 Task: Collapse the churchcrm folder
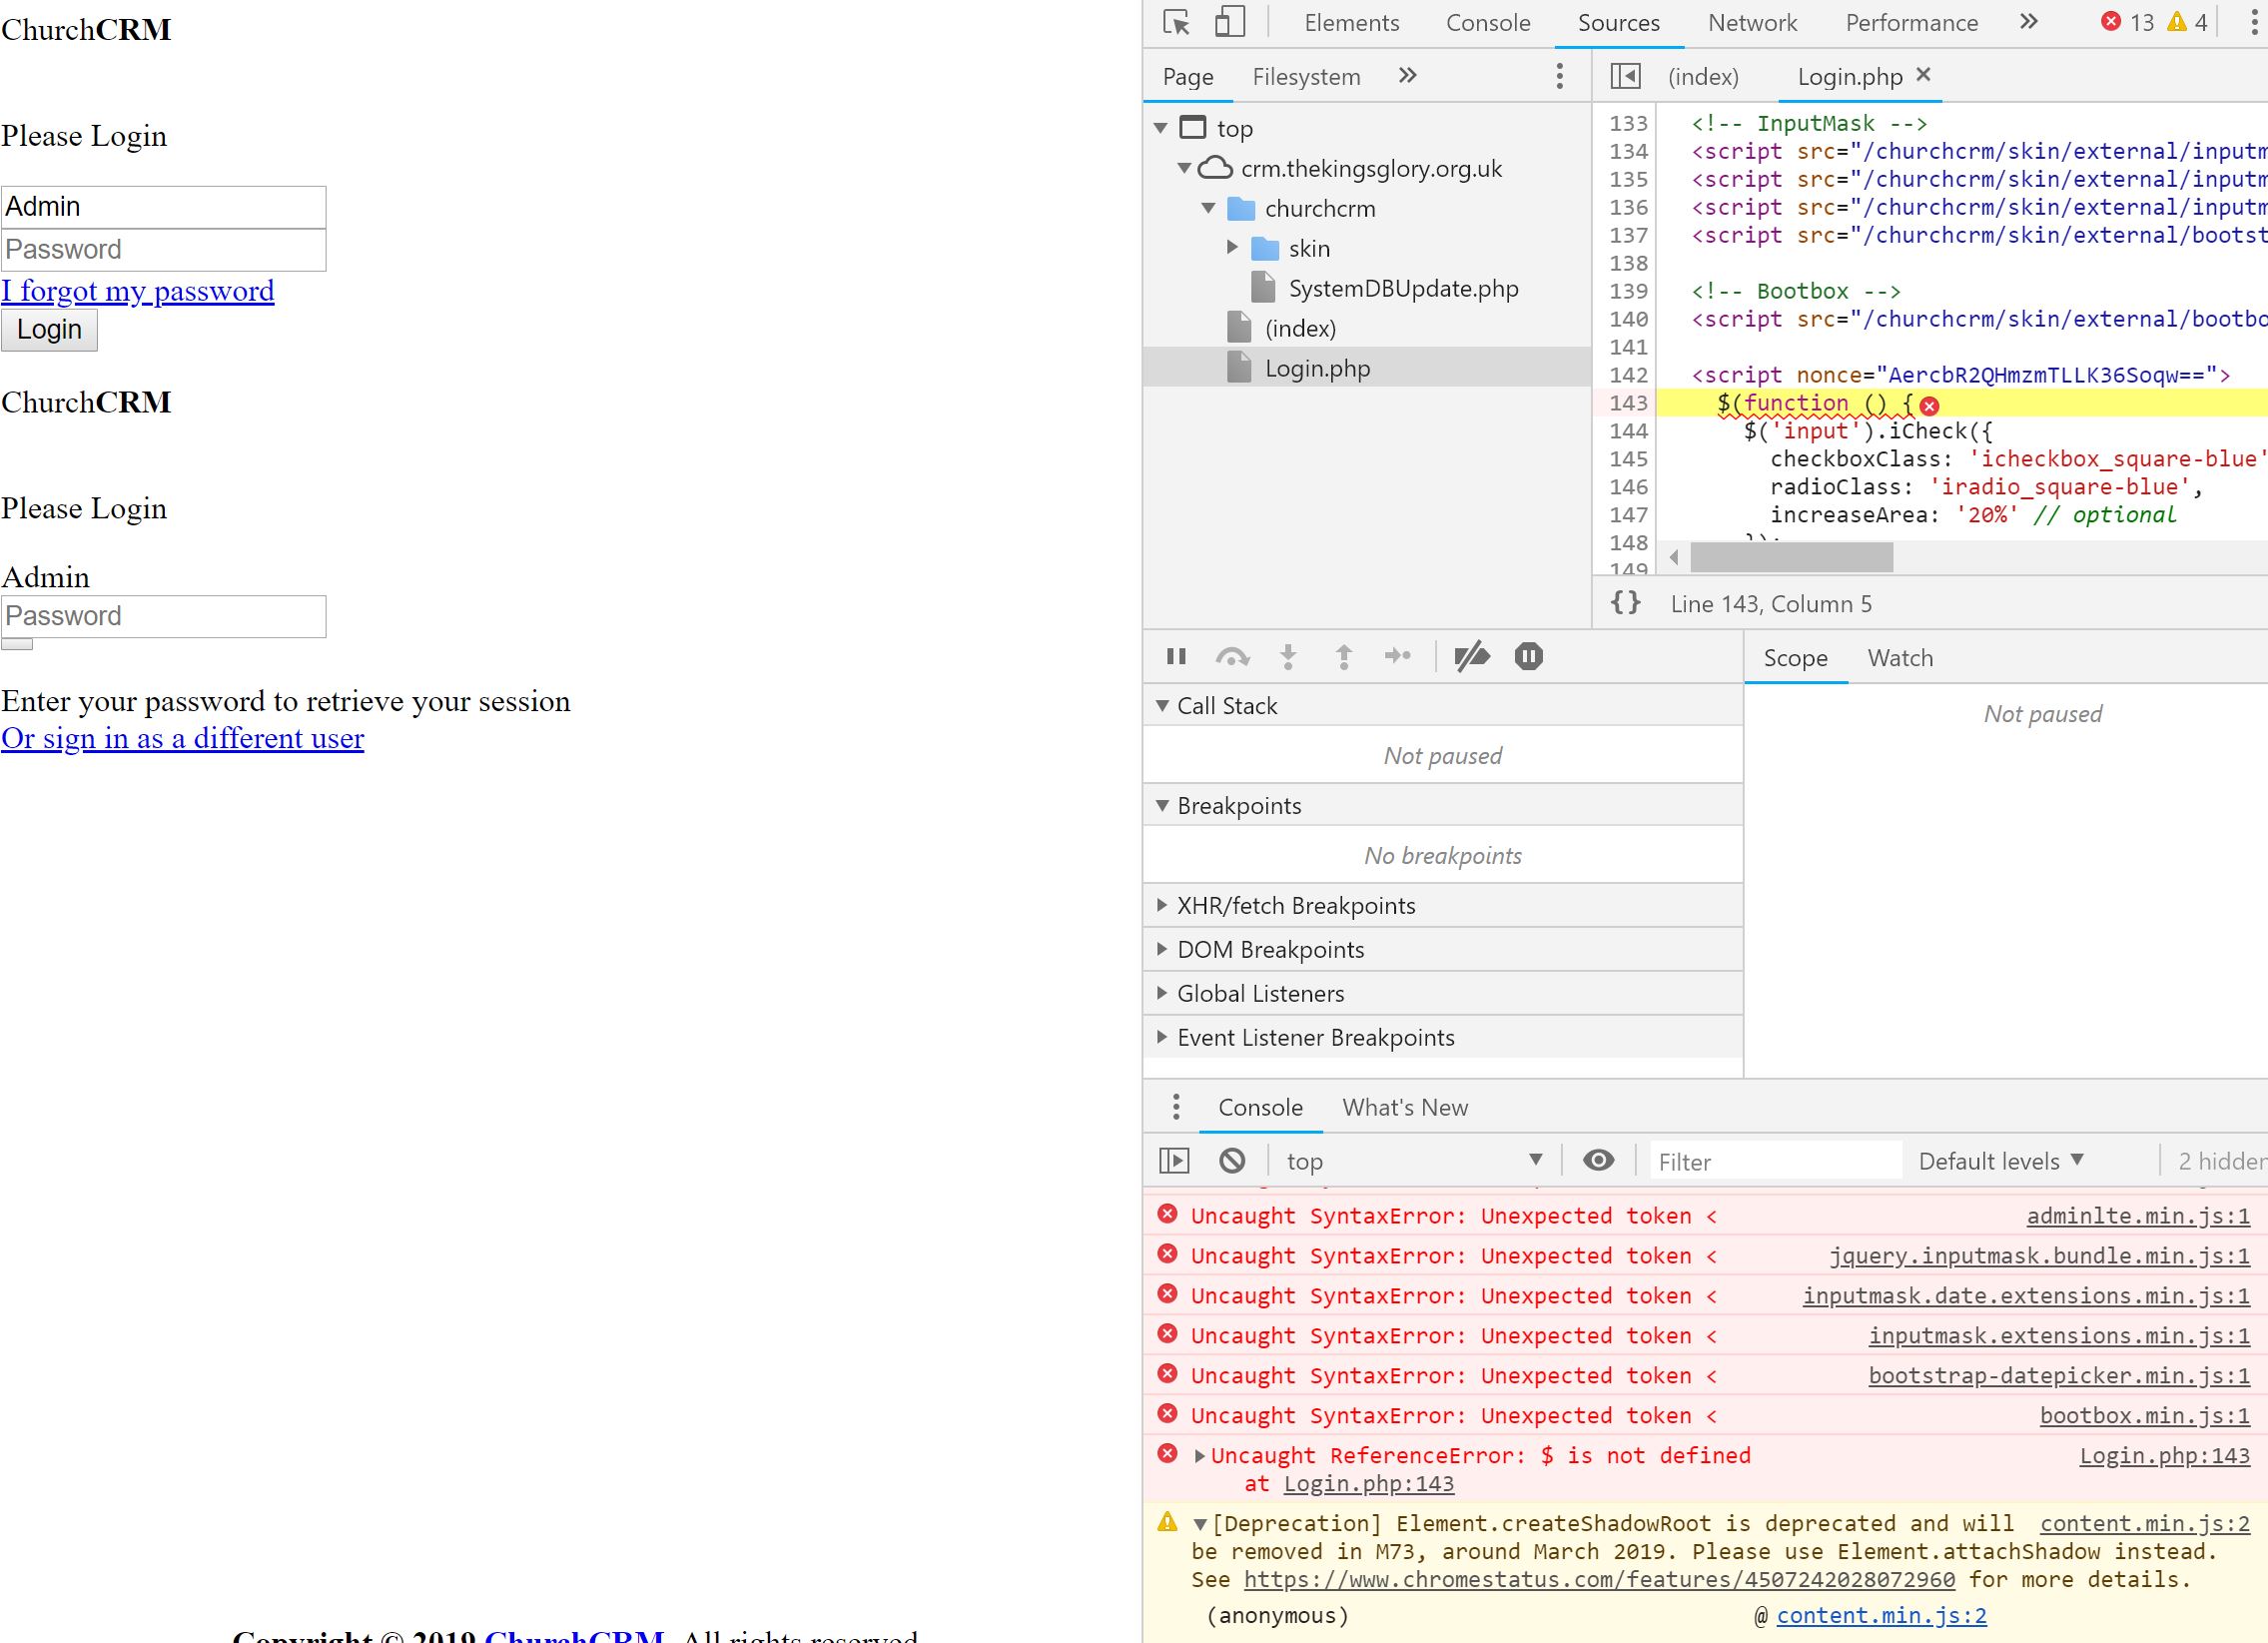click(1208, 208)
